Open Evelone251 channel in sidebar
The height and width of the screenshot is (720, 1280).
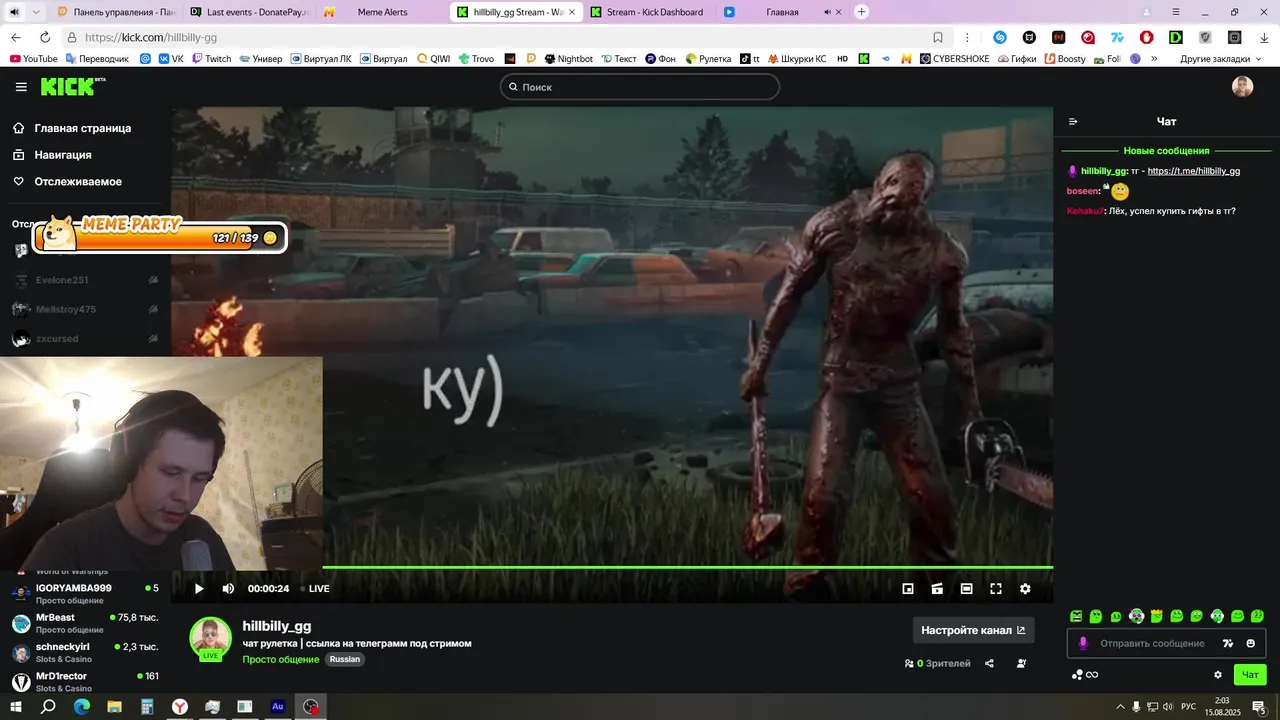pos(85,280)
